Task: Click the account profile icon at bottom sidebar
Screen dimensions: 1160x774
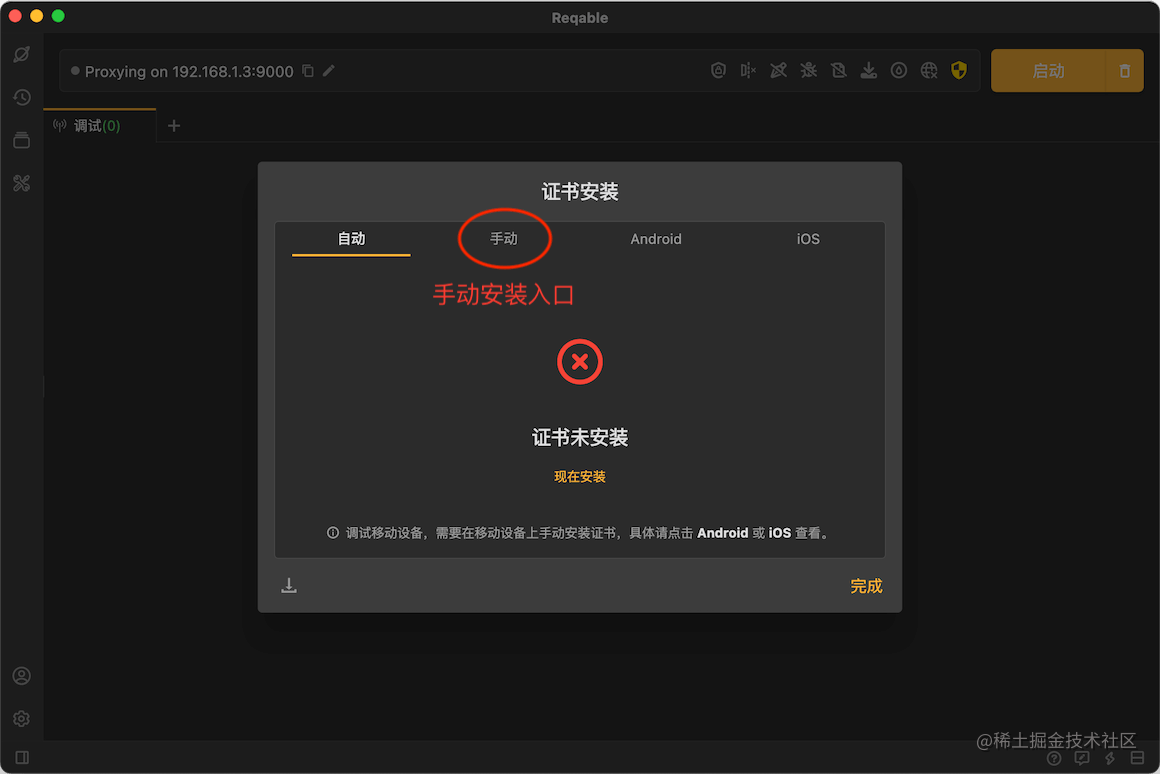Action: pos(22,675)
